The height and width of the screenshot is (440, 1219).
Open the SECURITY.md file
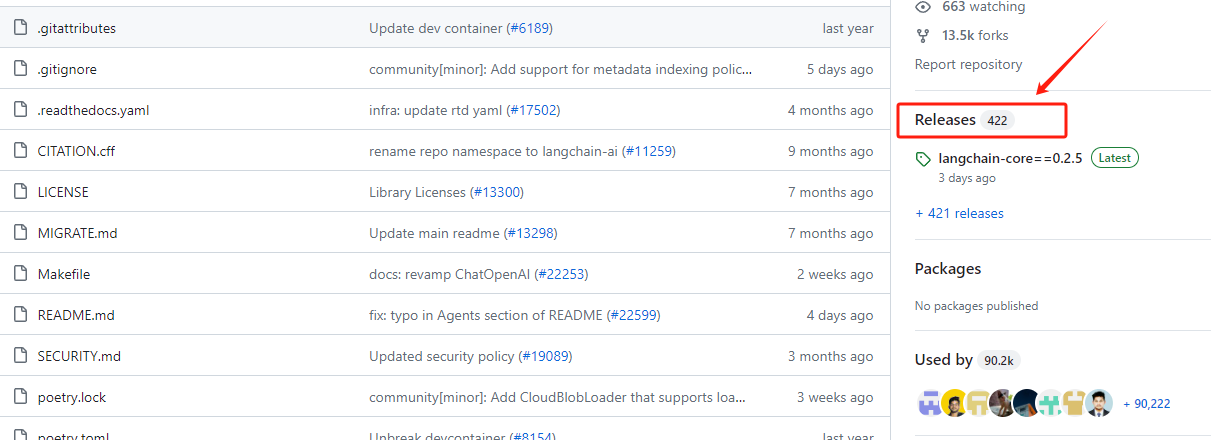point(80,356)
